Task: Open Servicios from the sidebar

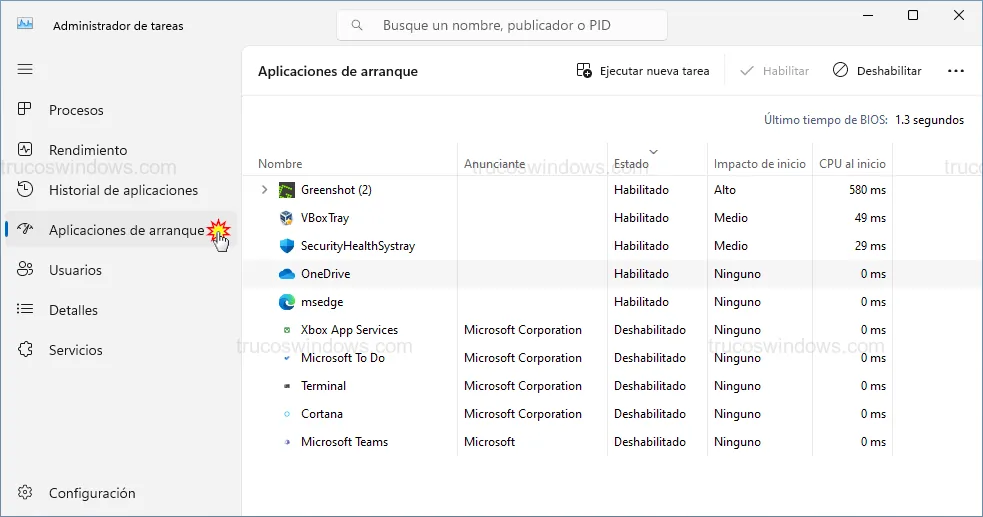Action: point(75,350)
